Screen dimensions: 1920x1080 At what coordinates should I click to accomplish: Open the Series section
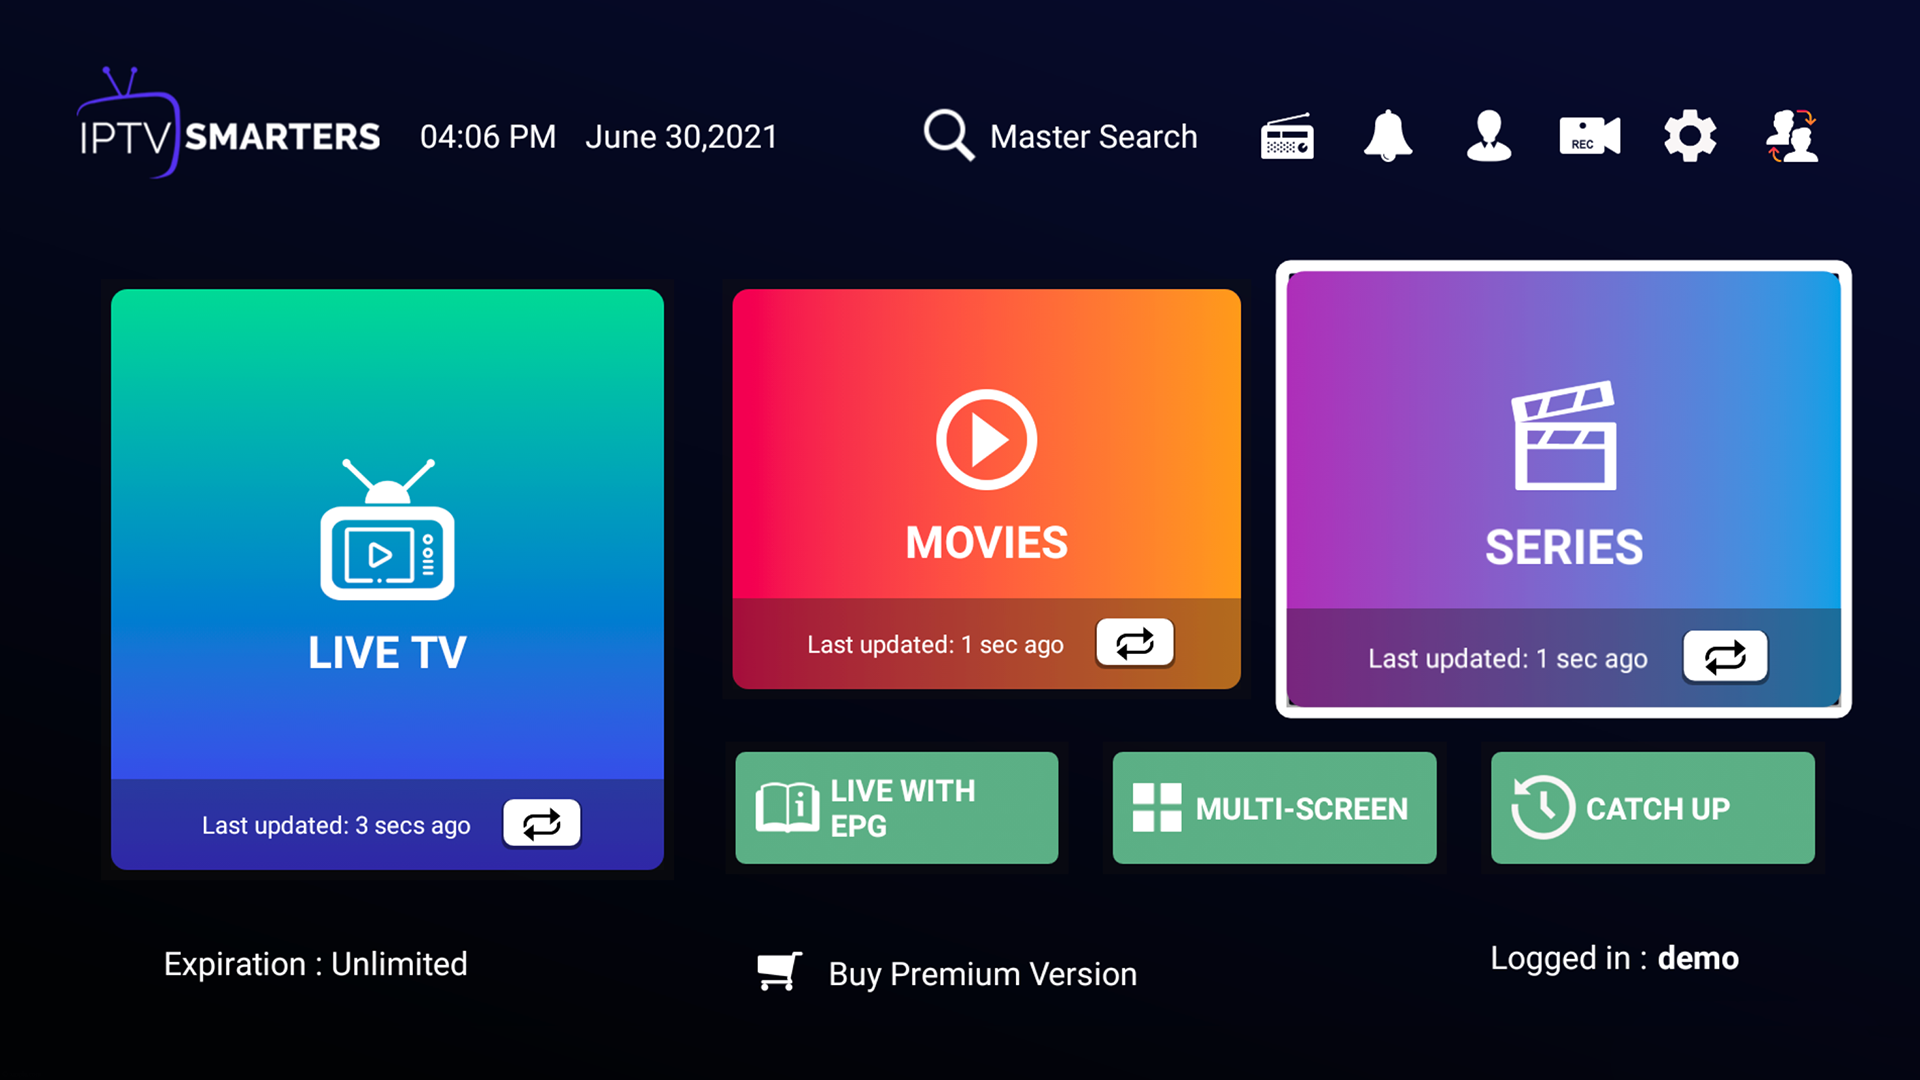point(1563,489)
